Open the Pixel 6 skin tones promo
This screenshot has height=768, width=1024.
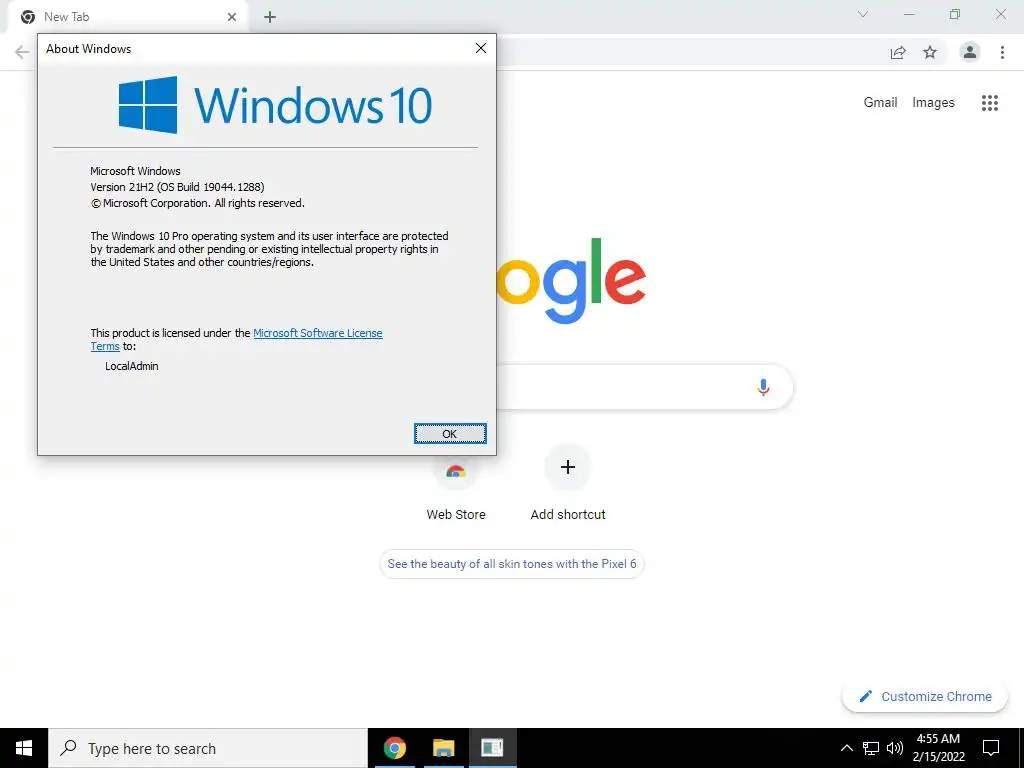tap(511, 564)
